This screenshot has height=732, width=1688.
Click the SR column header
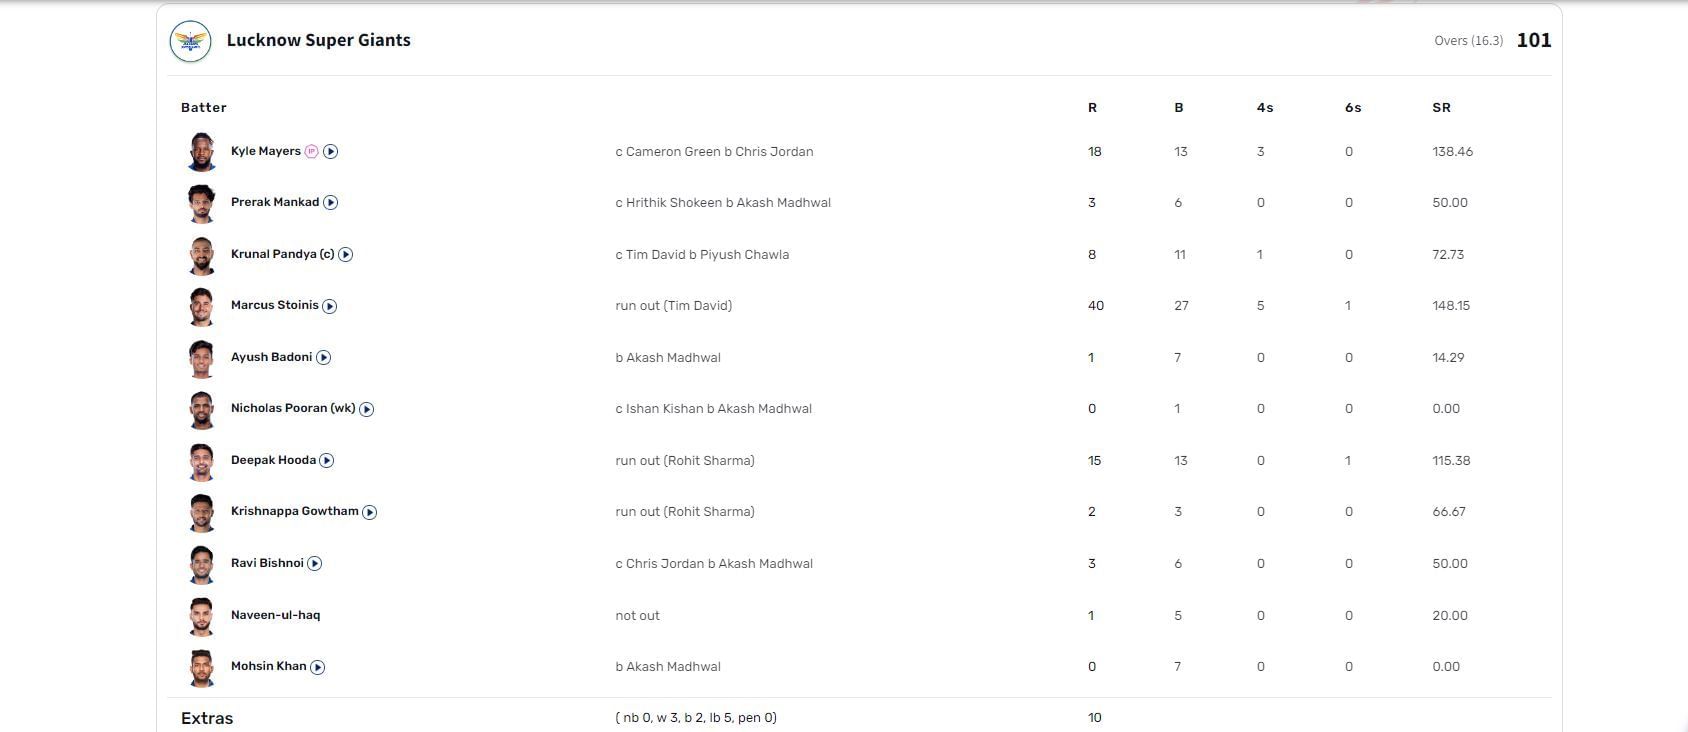(1441, 107)
